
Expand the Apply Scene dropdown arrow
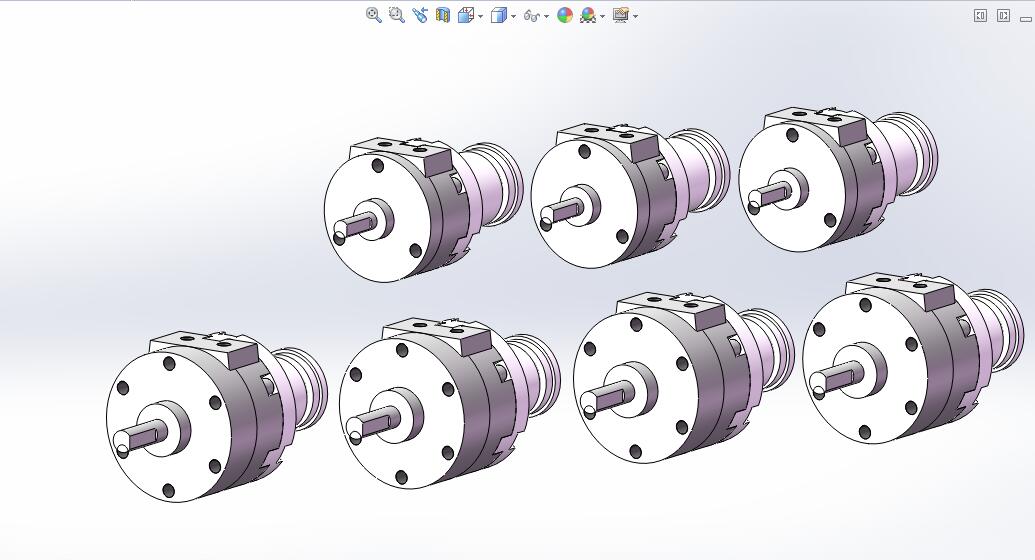(x=602, y=16)
